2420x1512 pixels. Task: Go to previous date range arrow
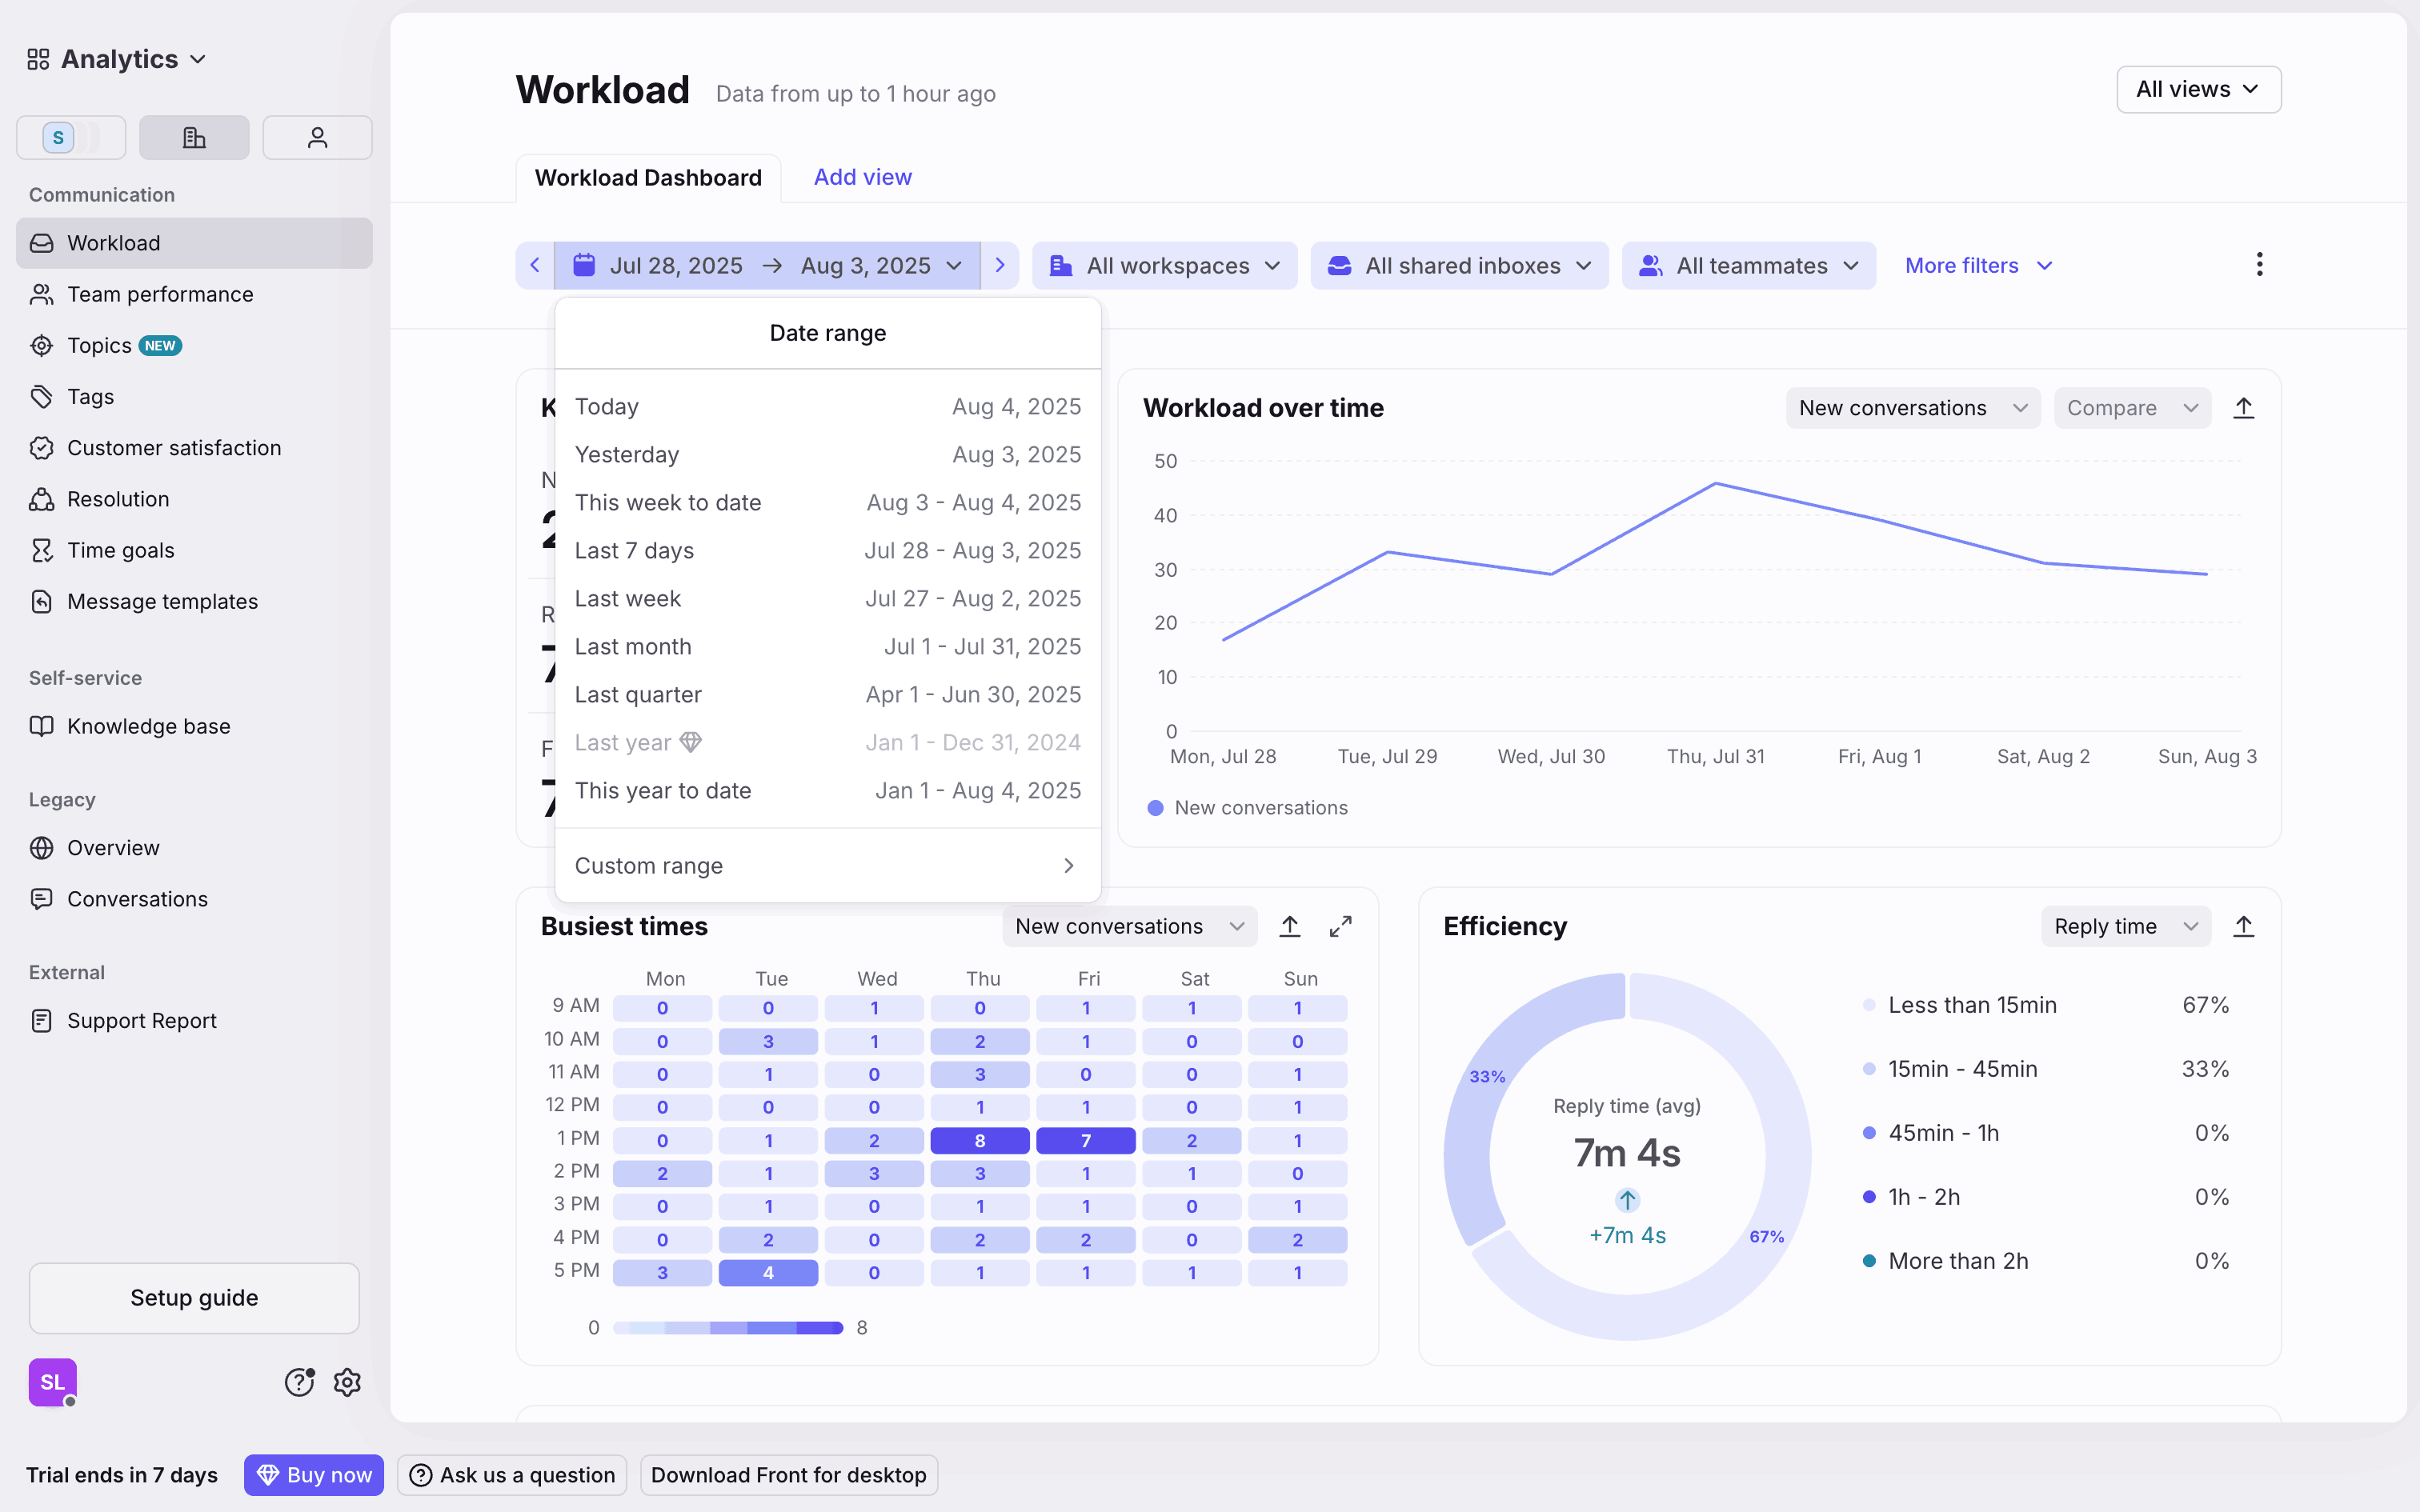click(535, 265)
